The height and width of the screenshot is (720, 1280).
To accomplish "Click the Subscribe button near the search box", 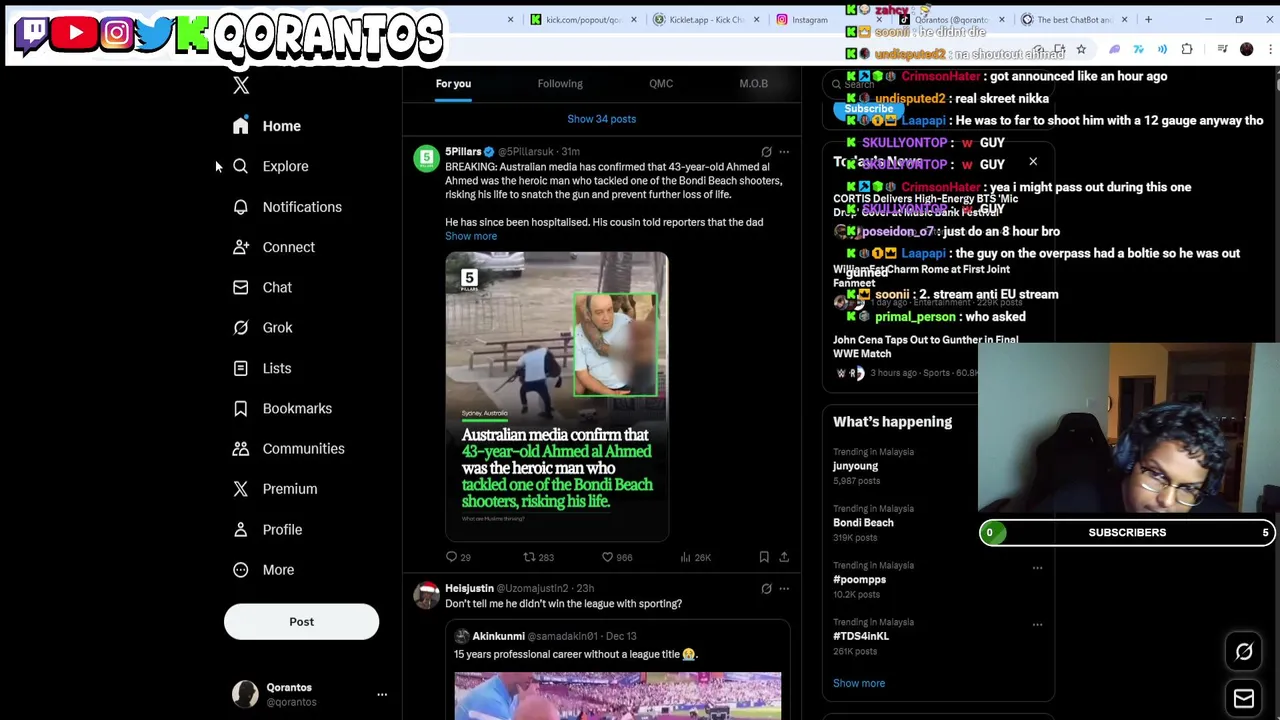I will tap(868, 110).
